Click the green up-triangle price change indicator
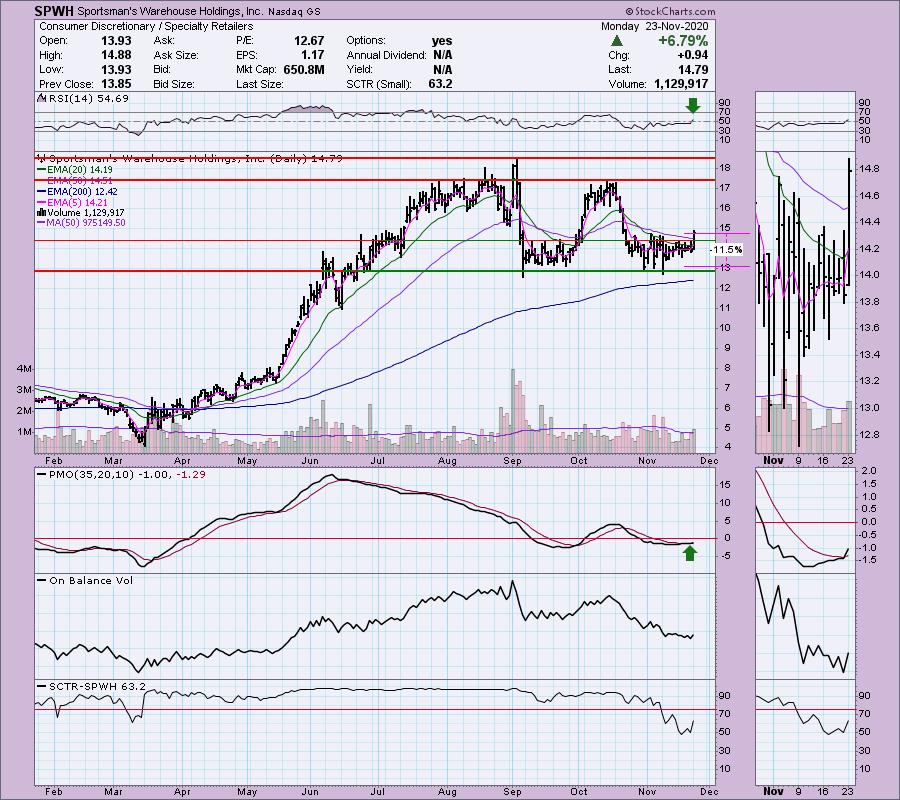The image size is (900, 800). [616, 41]
